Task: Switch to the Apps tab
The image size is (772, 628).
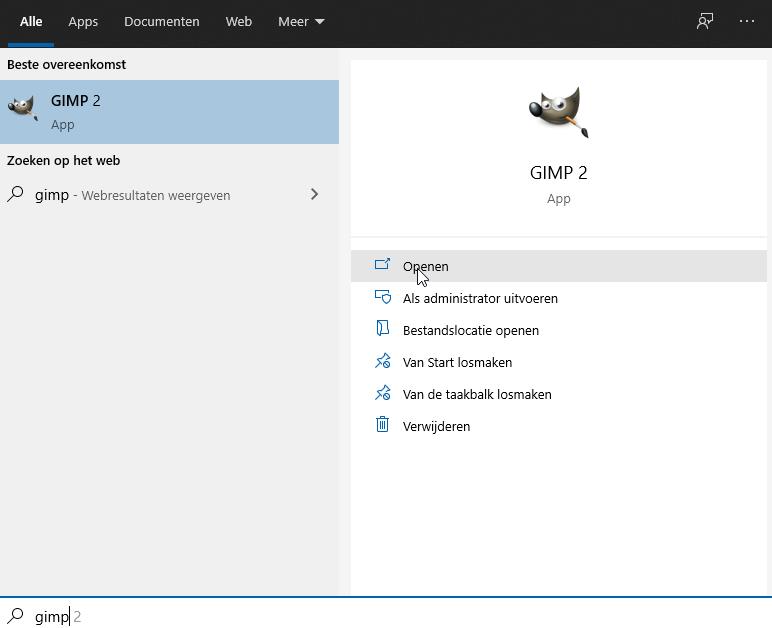Action: coord(83,21)
